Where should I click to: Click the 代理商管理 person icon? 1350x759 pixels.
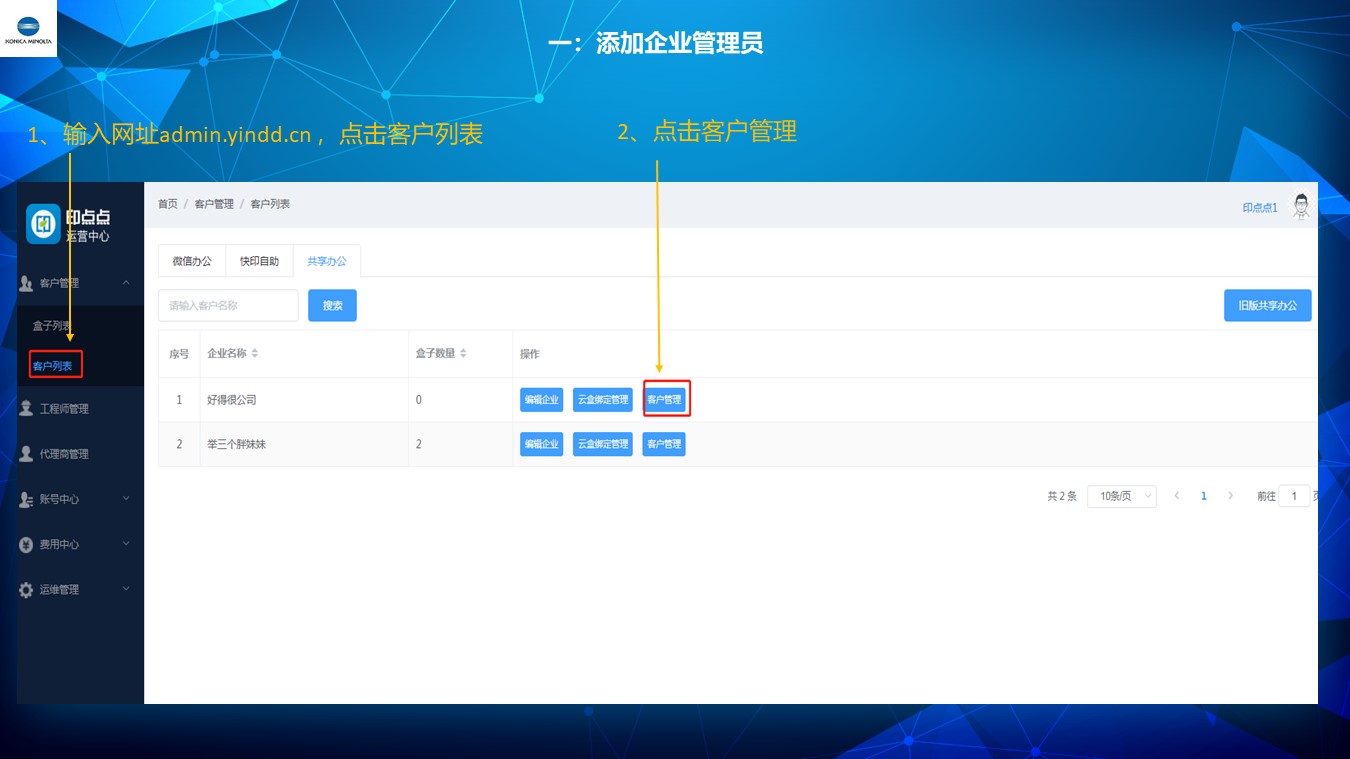[26, 454]
